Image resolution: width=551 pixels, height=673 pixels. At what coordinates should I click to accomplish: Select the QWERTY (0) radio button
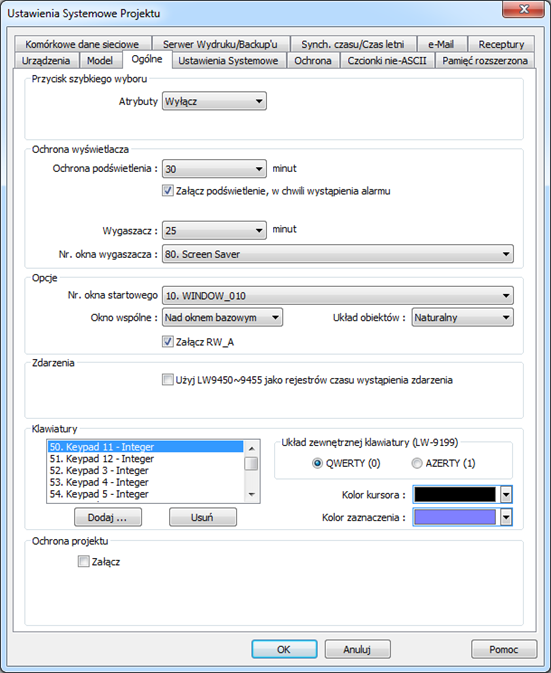317,464
